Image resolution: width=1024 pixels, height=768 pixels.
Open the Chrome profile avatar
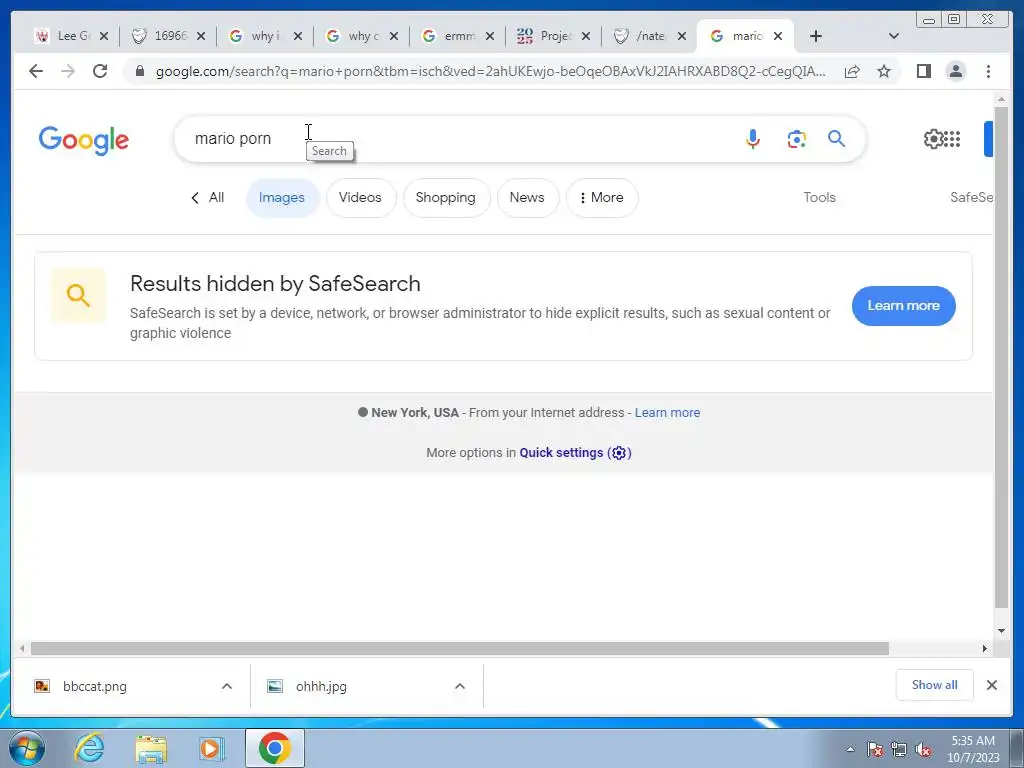[956, 71]
